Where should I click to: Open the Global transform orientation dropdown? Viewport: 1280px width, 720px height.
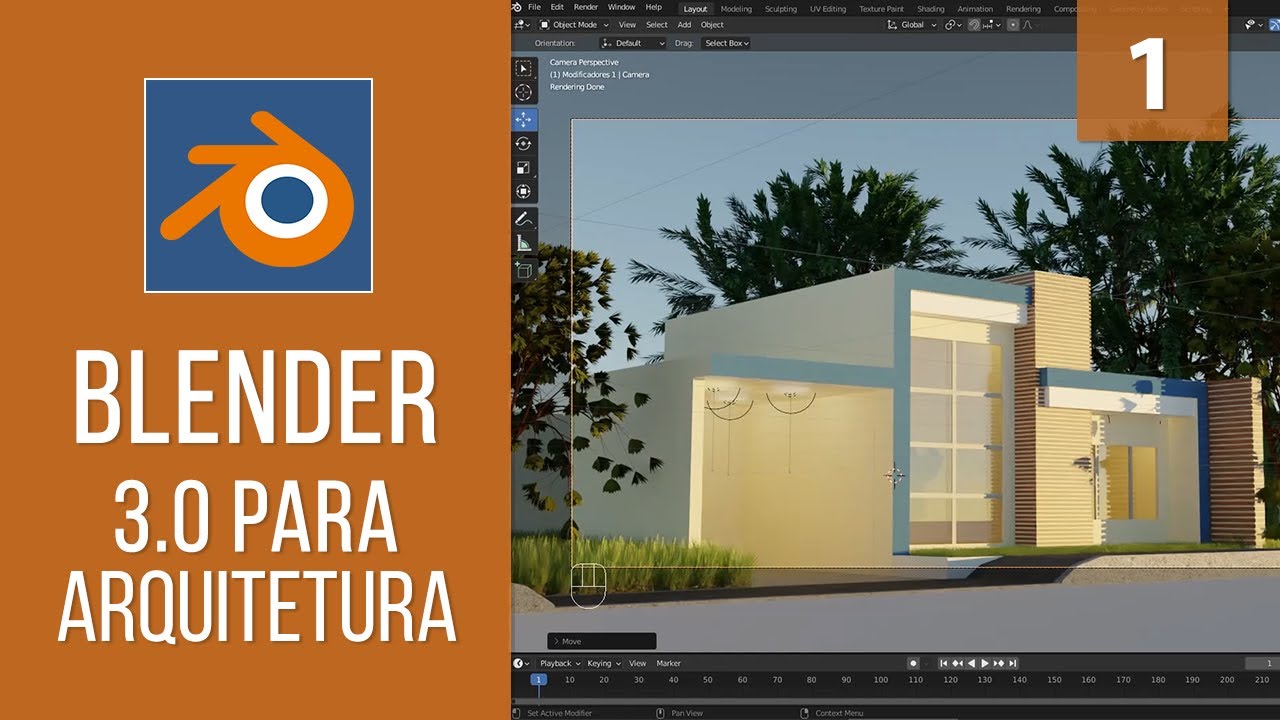pyautogui.click(x=912, y=25)
